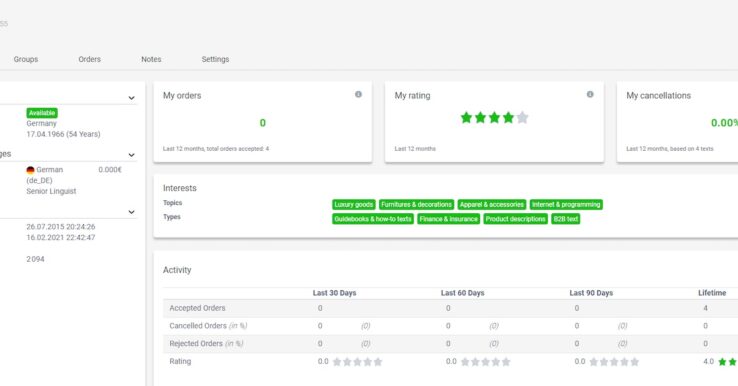738x386 pixels.
Task: Select the Furnitures & decorations tag
Action: 416,204
